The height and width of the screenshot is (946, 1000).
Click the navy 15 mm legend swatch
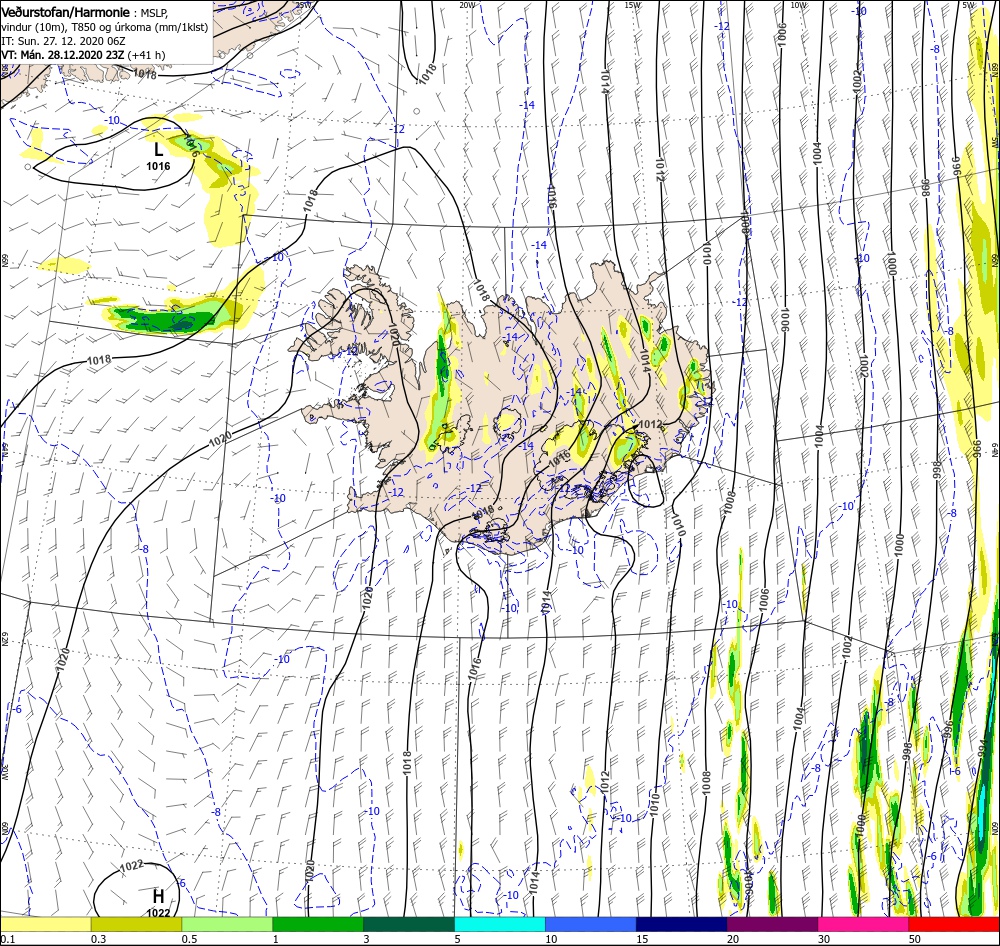682,924
